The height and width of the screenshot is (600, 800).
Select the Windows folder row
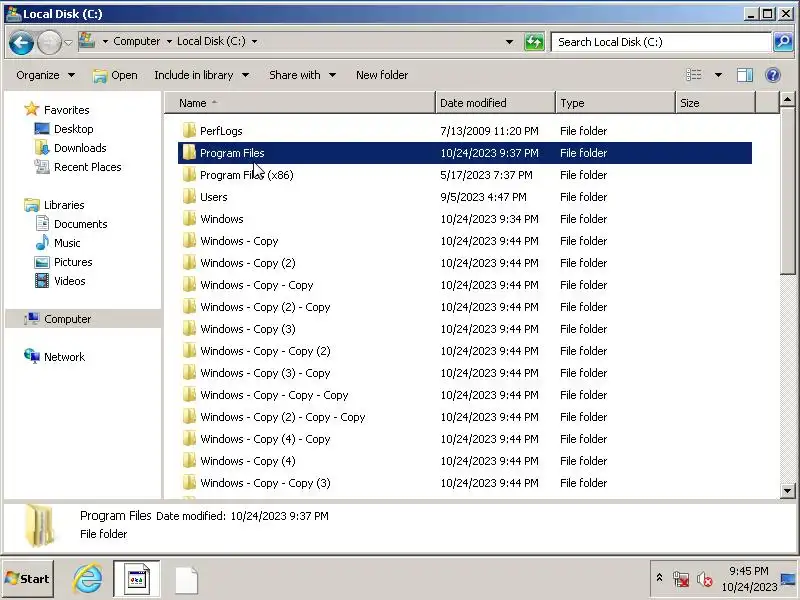[465, 219]
